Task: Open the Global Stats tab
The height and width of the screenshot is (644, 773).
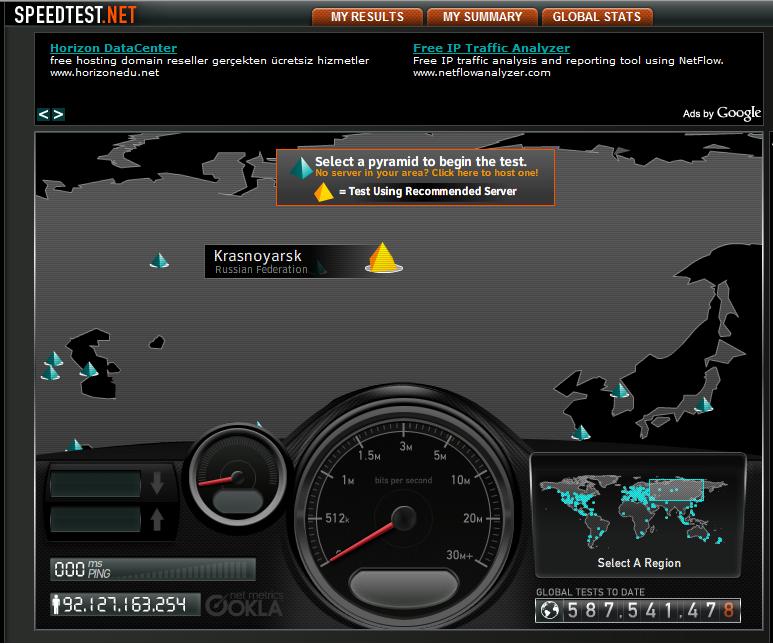Action: point(597,17)
